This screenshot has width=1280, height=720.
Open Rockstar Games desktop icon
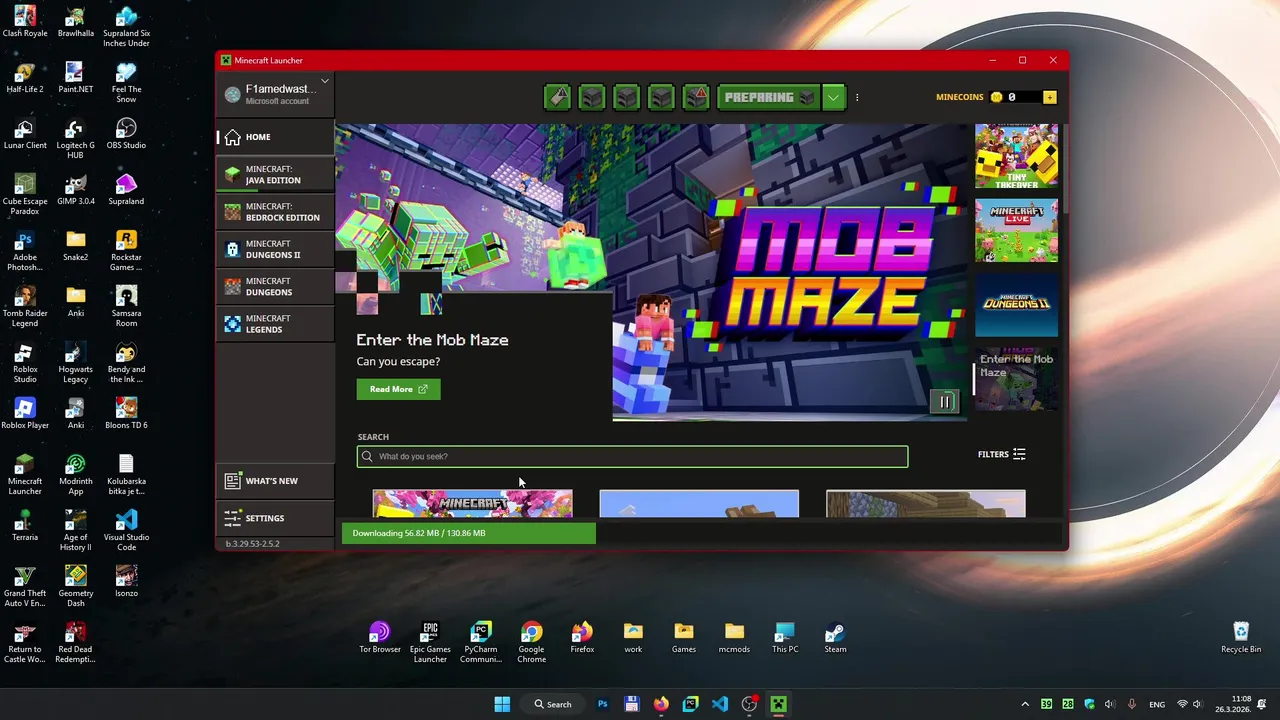click(x=126, y=250)
